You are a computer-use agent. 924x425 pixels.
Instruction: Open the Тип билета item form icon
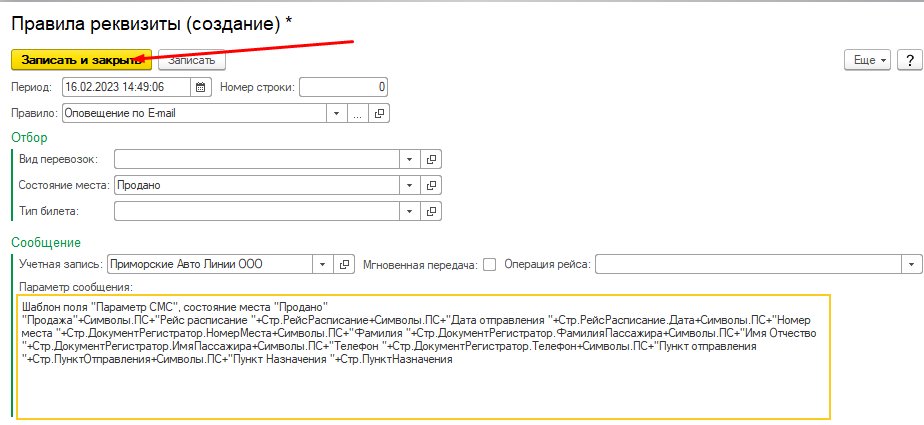pyautogui.click(x=431, y=211)
